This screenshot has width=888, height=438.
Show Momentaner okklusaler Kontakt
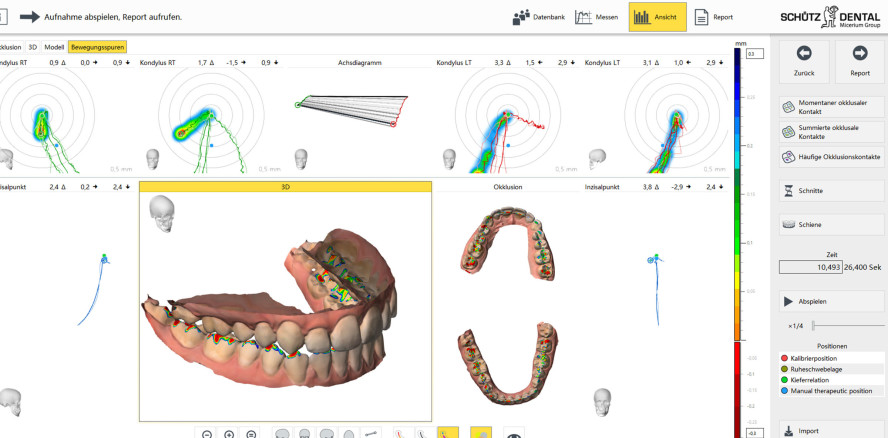(x=831, y=107)
